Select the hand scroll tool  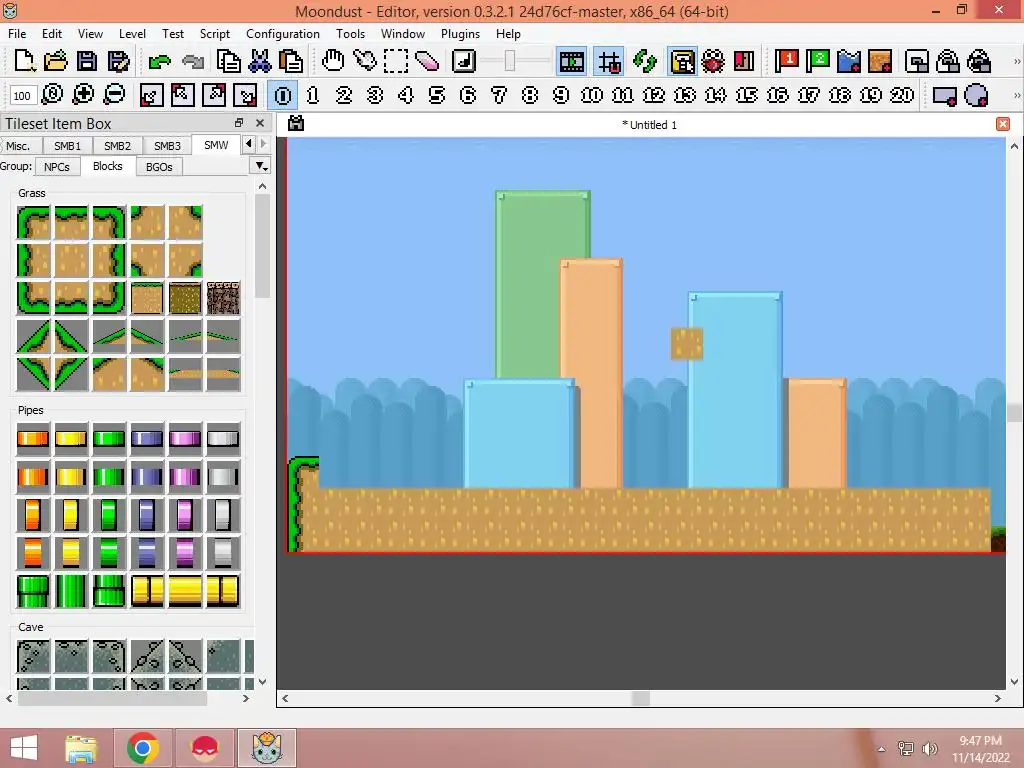[333, 61]
